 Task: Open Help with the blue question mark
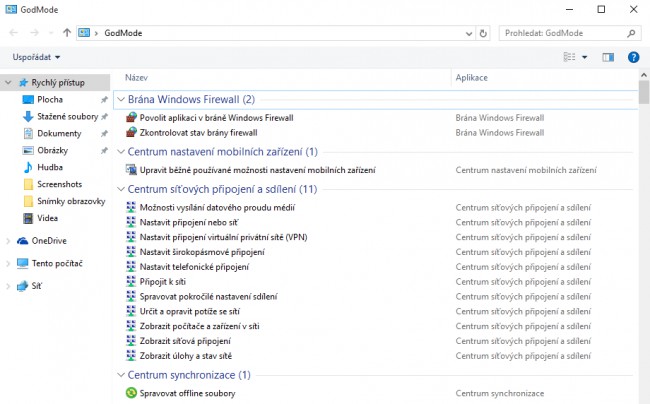633,57
